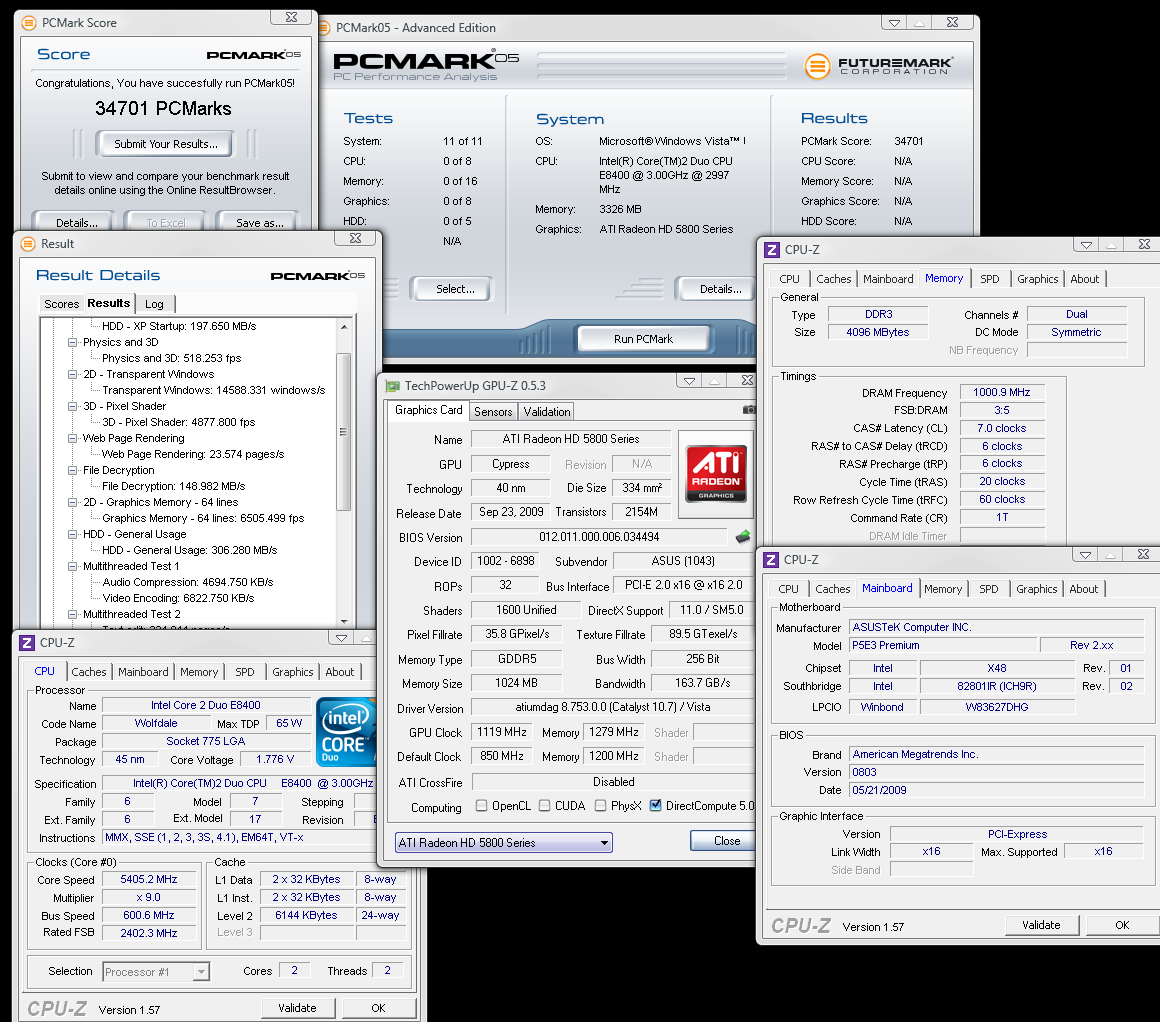Switch to the Scores tab in Result Details
Viewport: 1160px width, 1022px height.
coord(61,304)
